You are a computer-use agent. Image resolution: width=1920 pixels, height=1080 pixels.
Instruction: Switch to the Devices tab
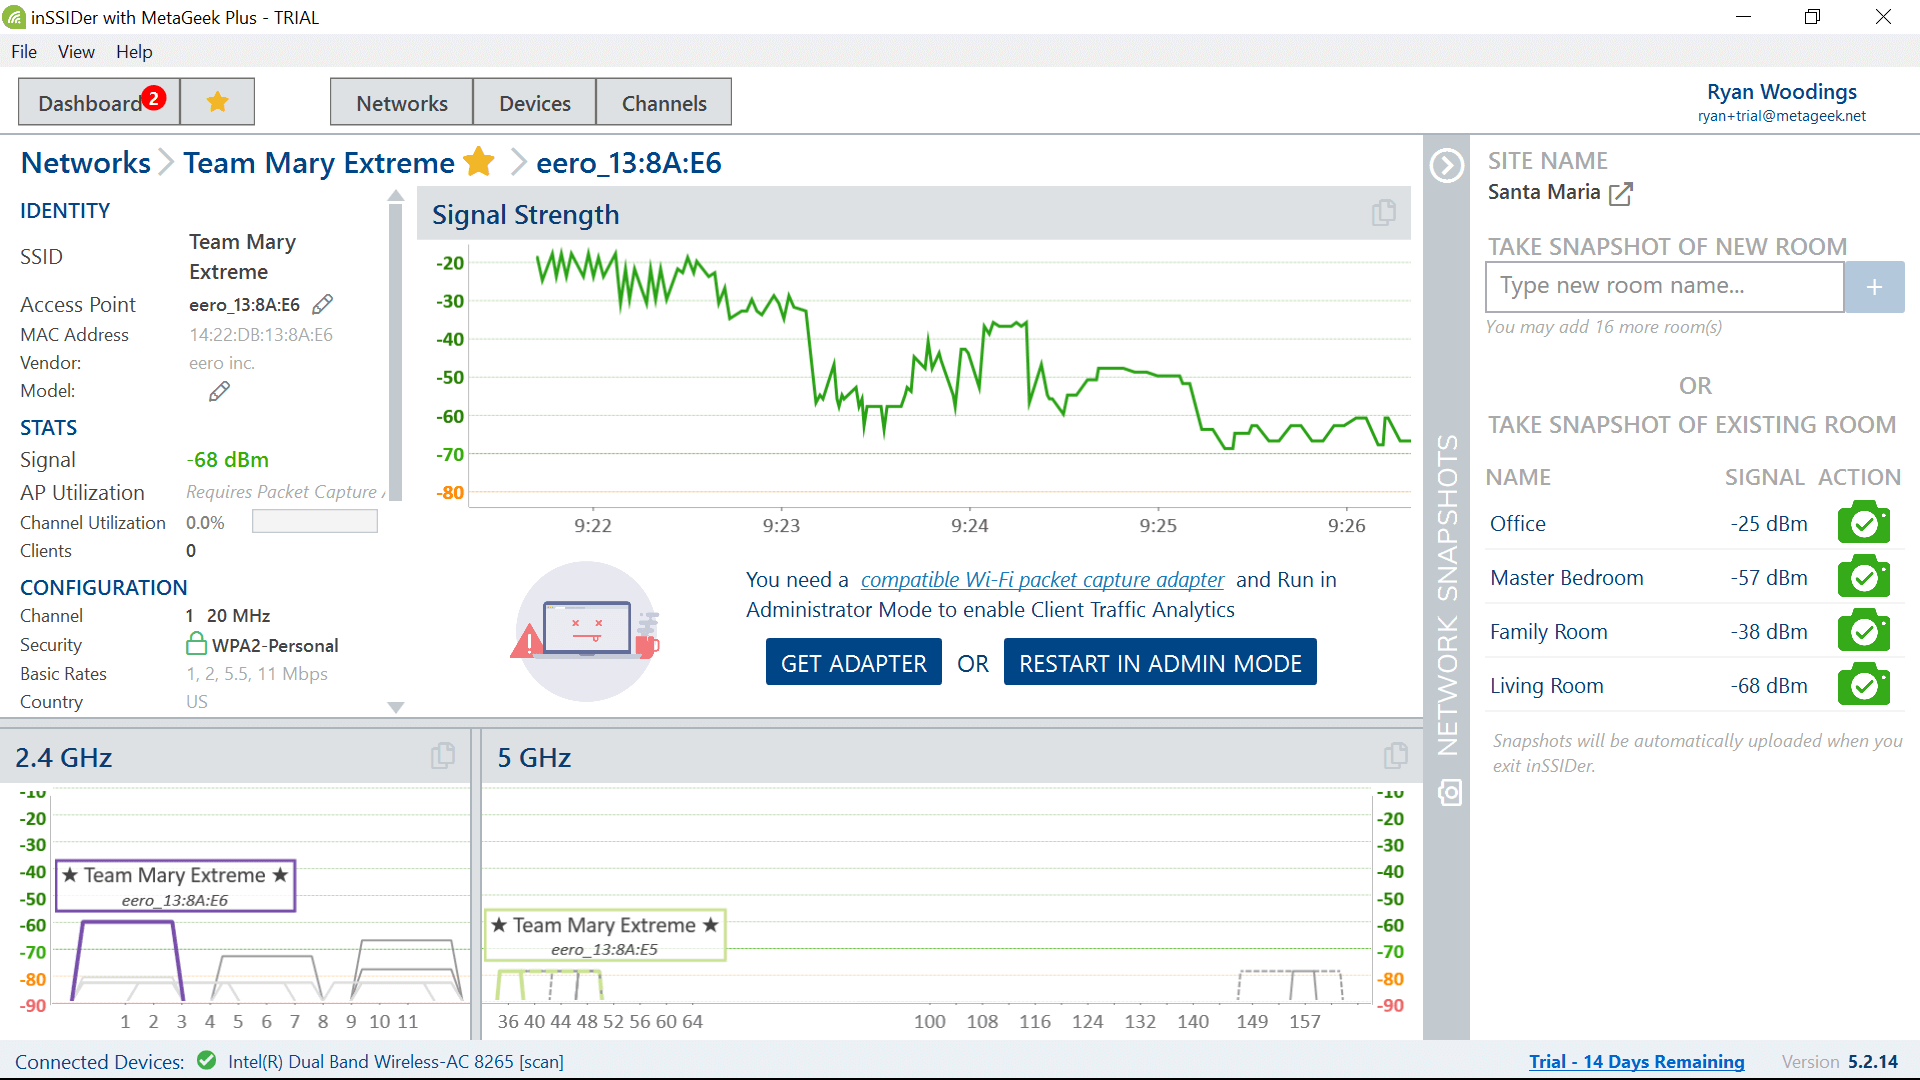coord(535,102)
